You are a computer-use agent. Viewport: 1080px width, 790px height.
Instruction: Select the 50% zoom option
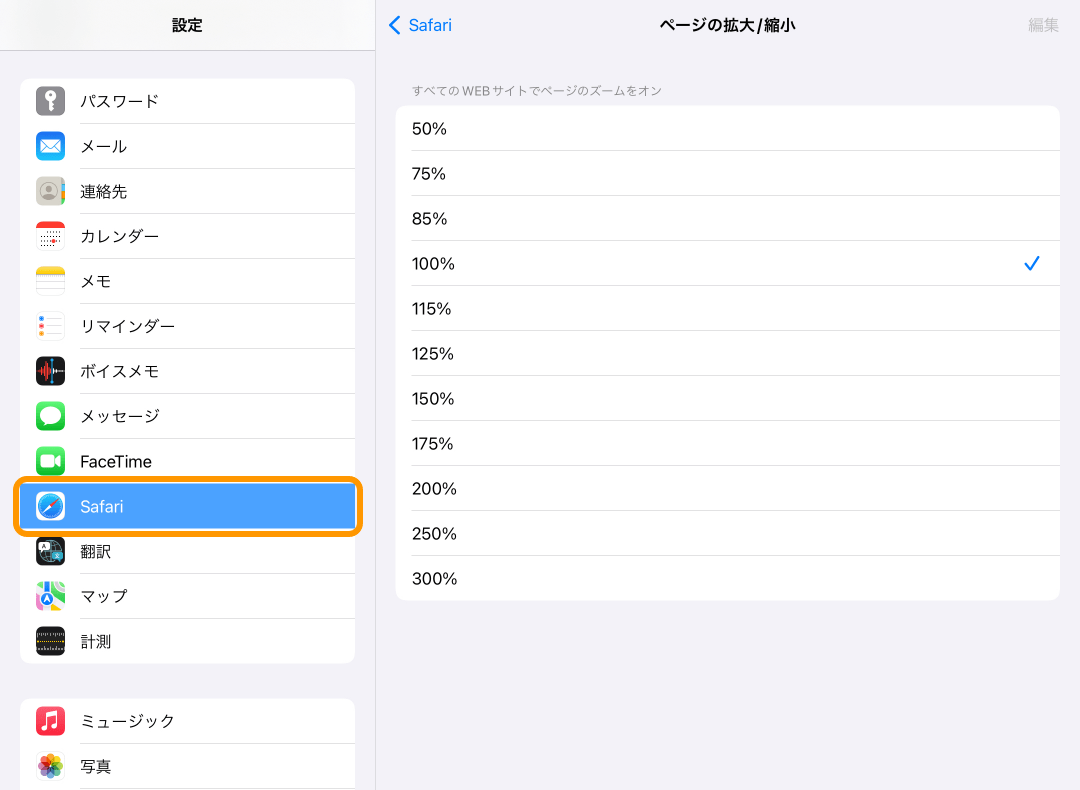pyautogui.click(x=727, y=128)
